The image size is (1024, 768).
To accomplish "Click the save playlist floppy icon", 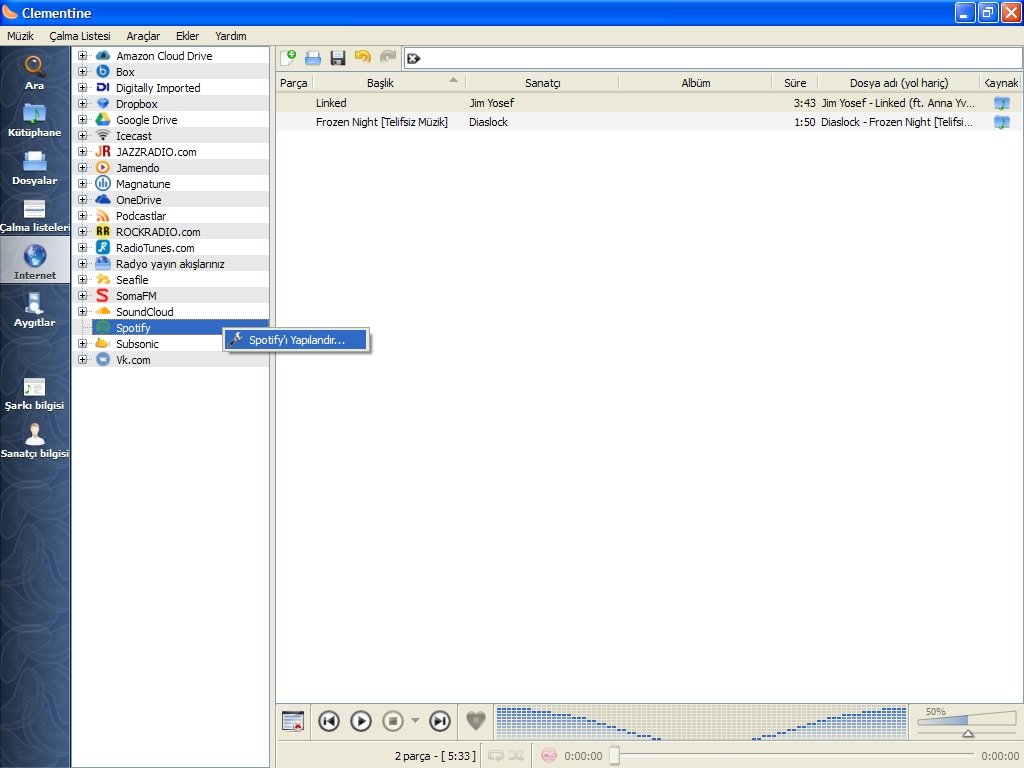I will tap(338, 58).
